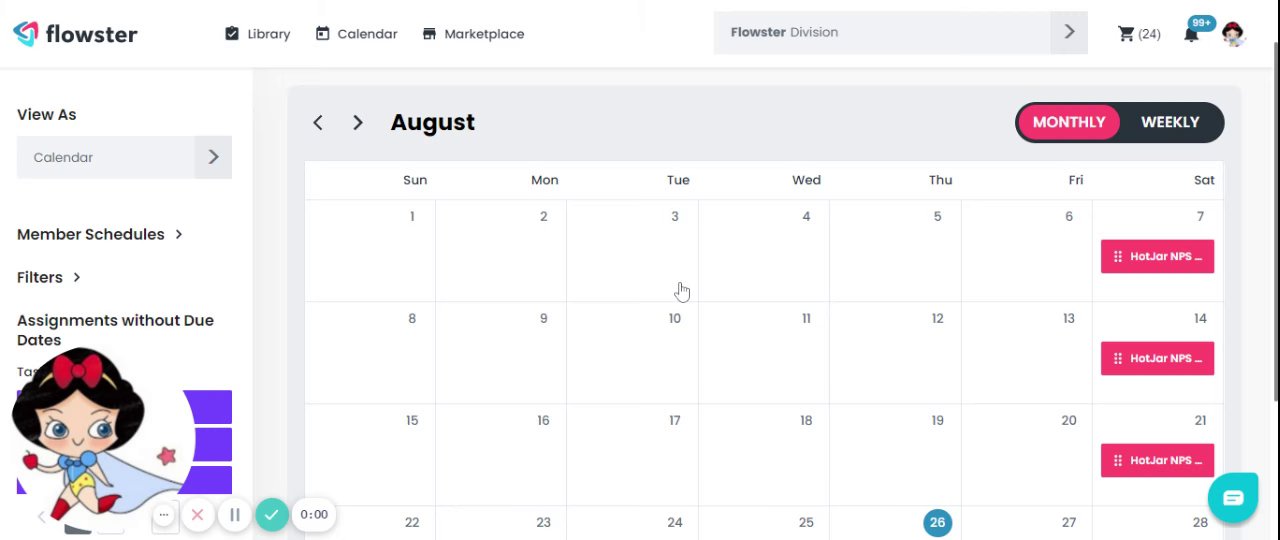Click the Flowster logo
Image resolution: width=1280 pixels, height=540 pixels.
pos(76,34)
